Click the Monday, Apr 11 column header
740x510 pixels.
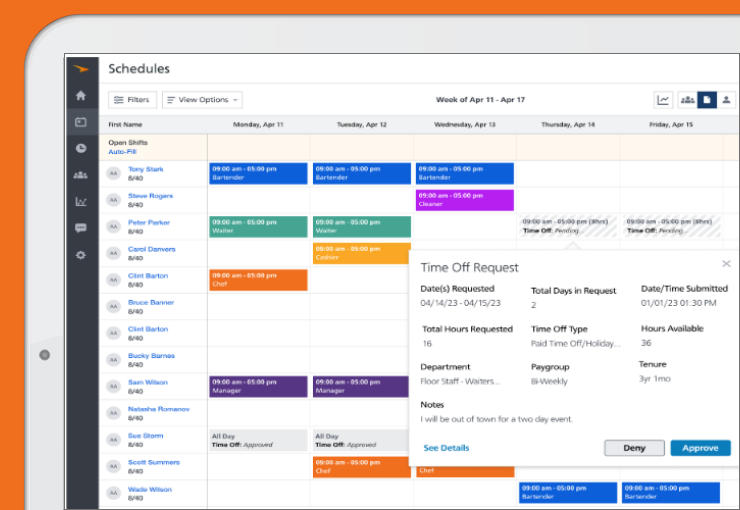click(x=258, y=125)
